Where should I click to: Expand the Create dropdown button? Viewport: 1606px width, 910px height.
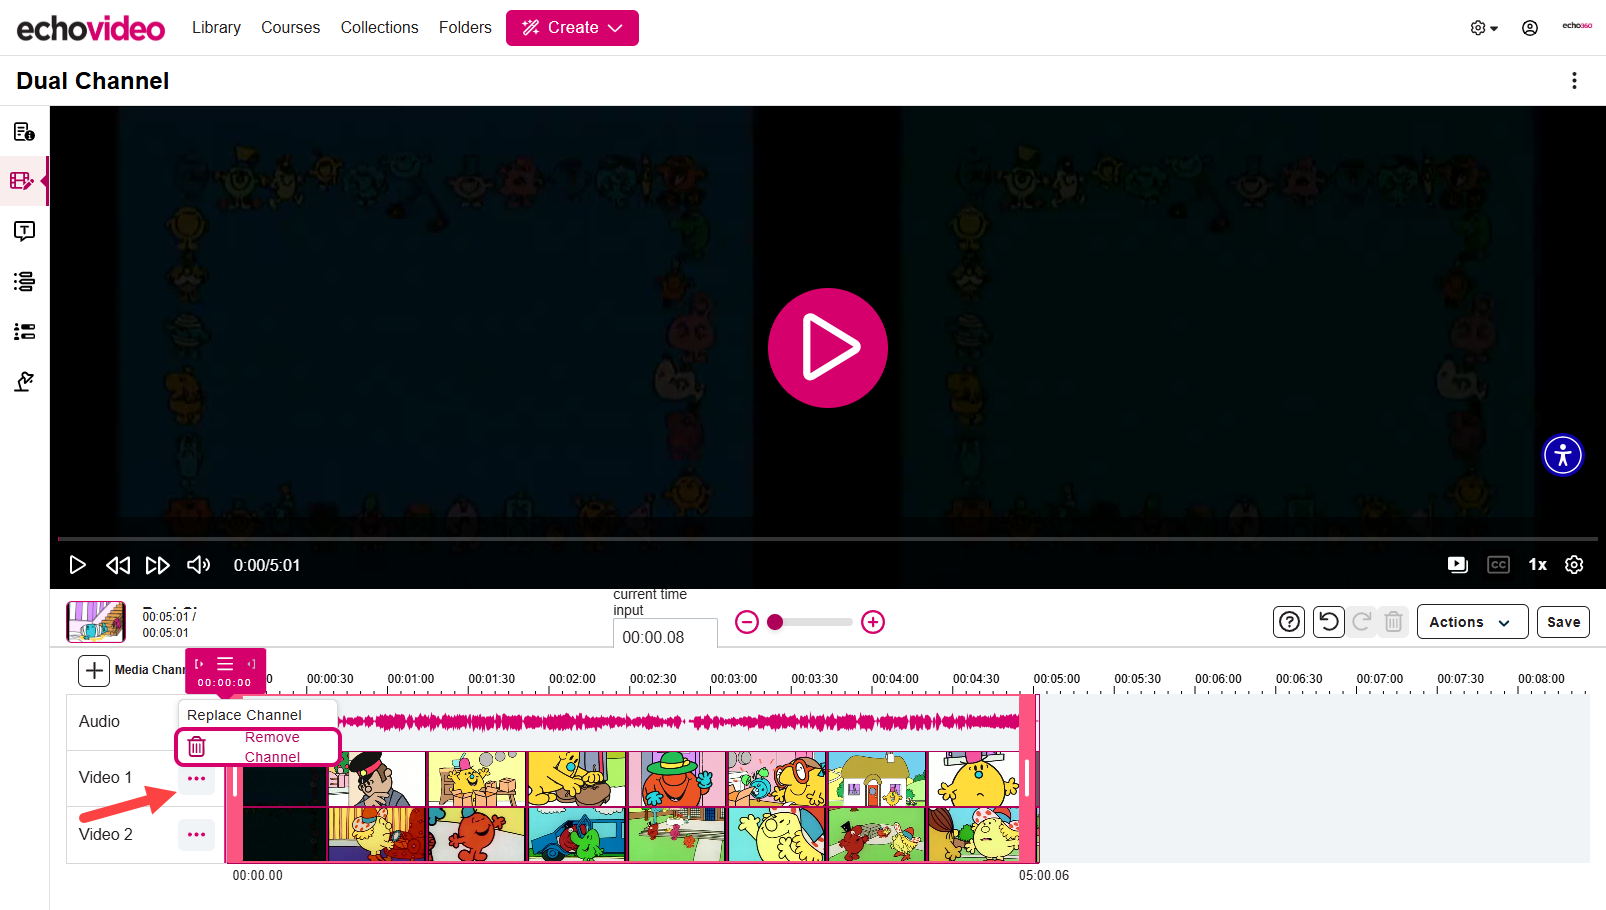(x=572, y=28)
